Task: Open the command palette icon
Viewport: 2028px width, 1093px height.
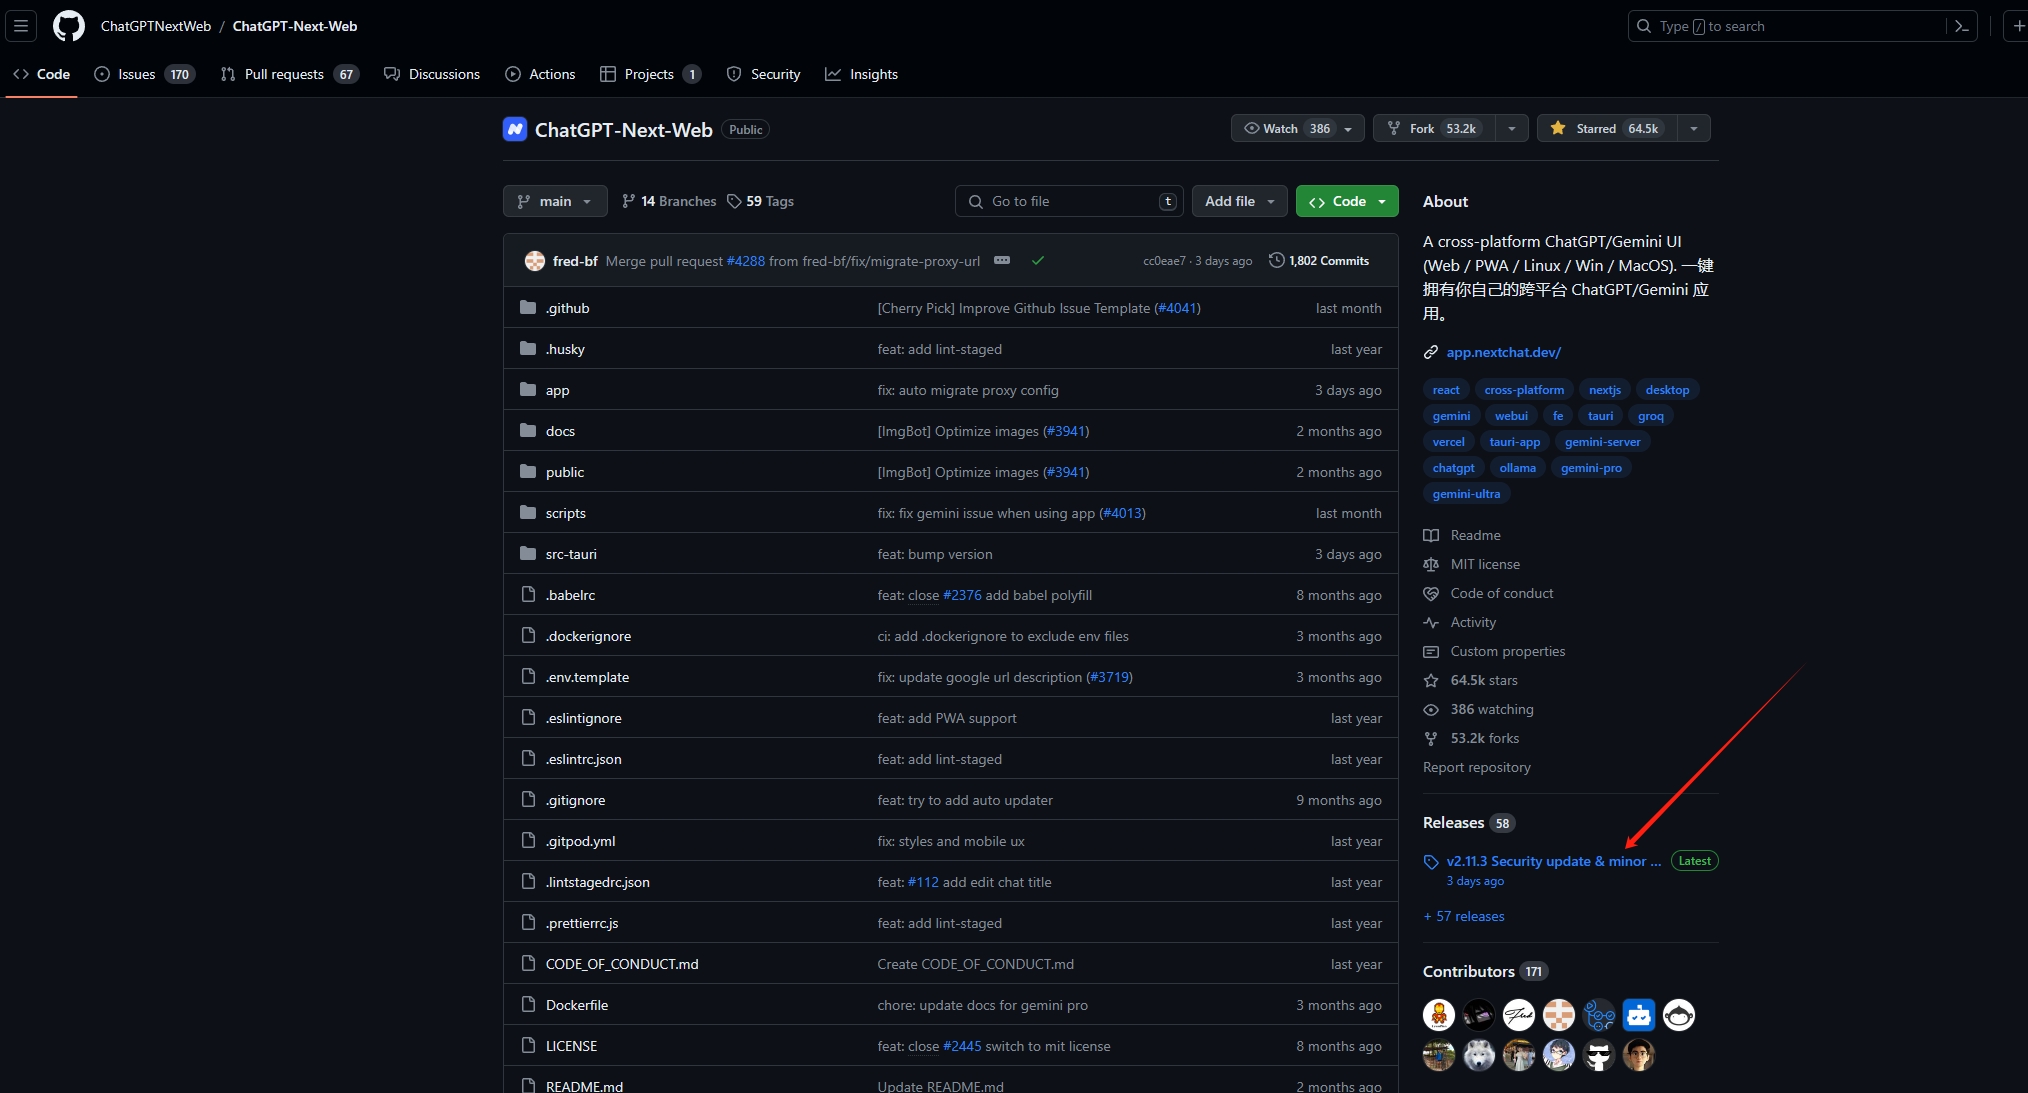Action: (x=1961, y=26)
